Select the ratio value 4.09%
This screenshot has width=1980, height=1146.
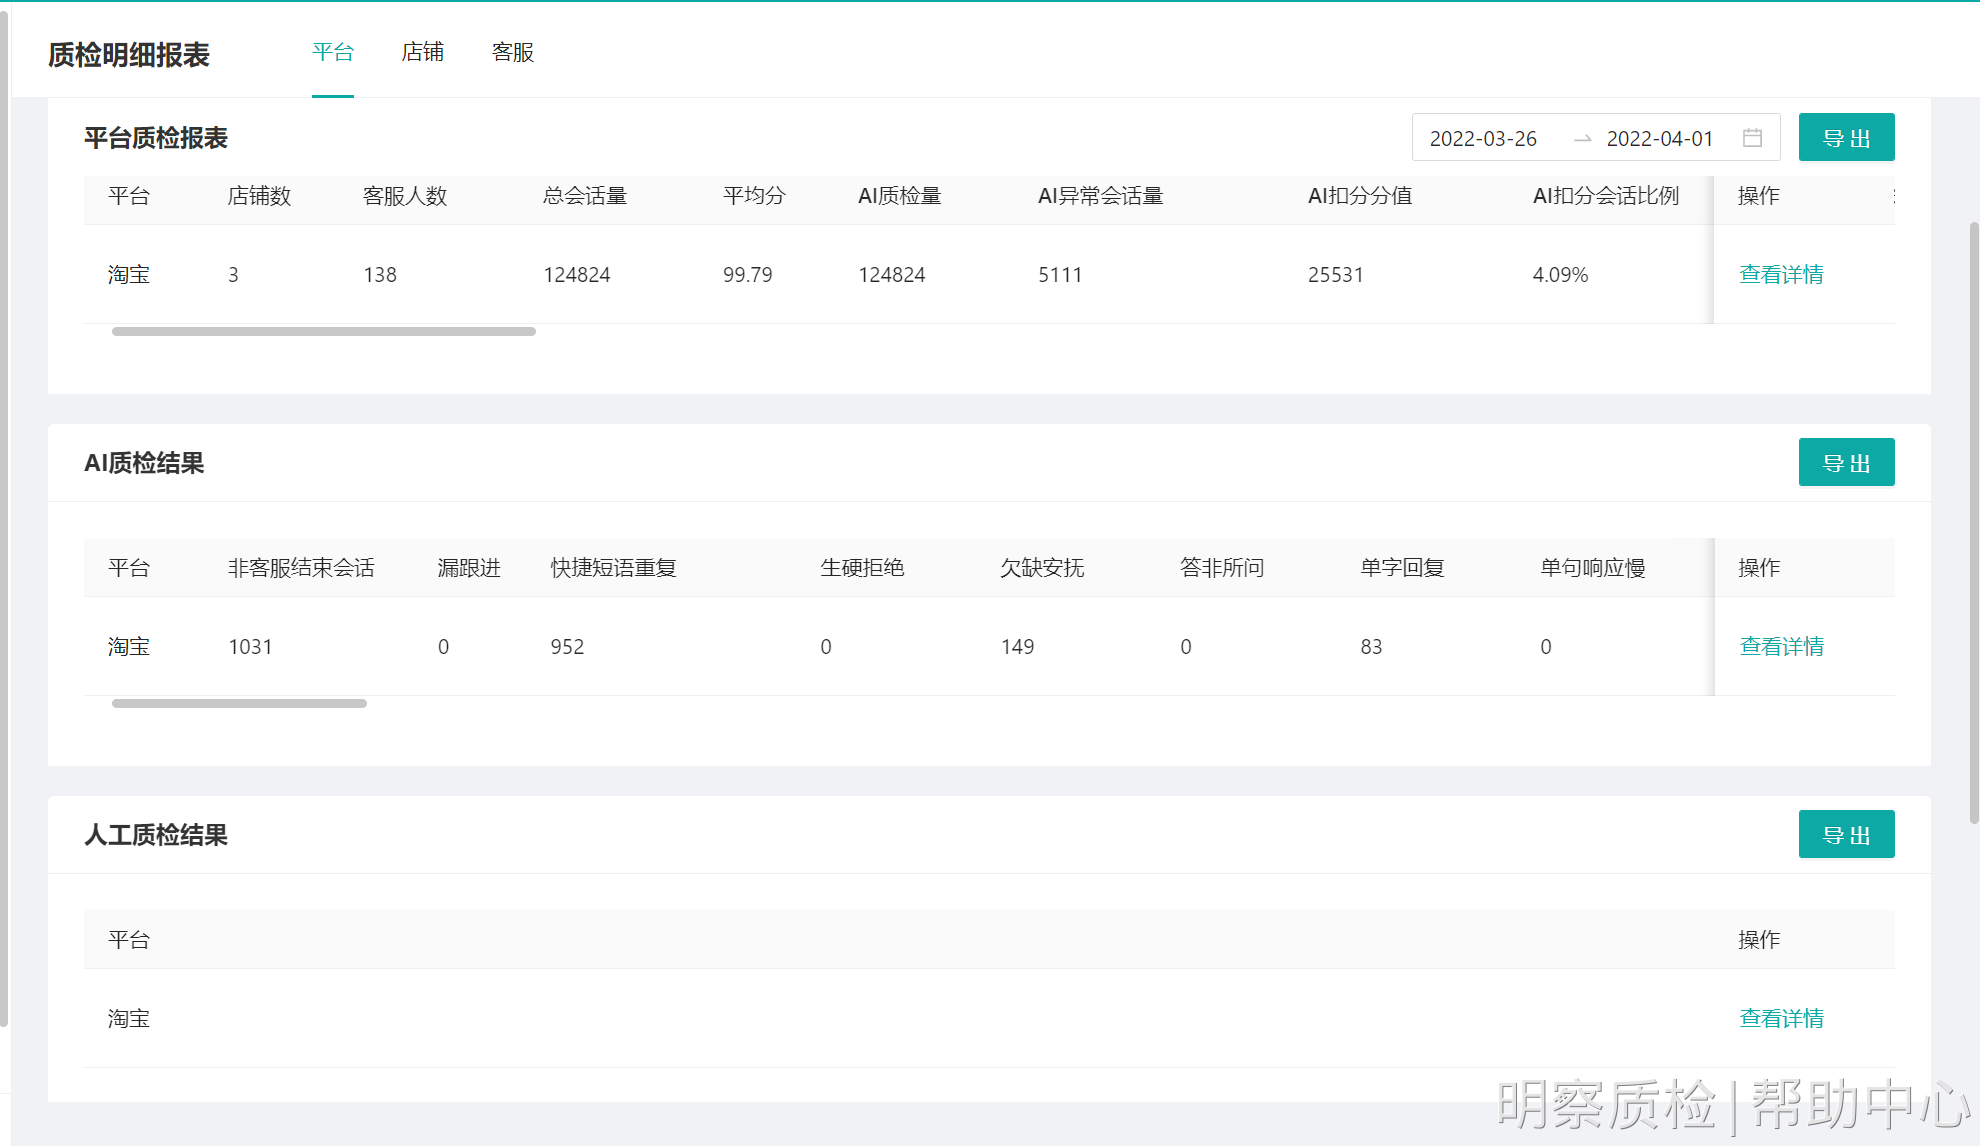(x=1560, y=275)
